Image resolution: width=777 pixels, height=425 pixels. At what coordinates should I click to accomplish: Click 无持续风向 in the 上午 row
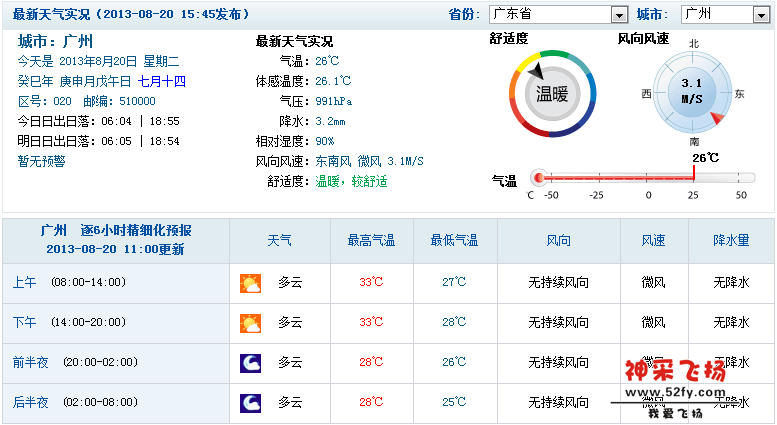tap(558, 283)
